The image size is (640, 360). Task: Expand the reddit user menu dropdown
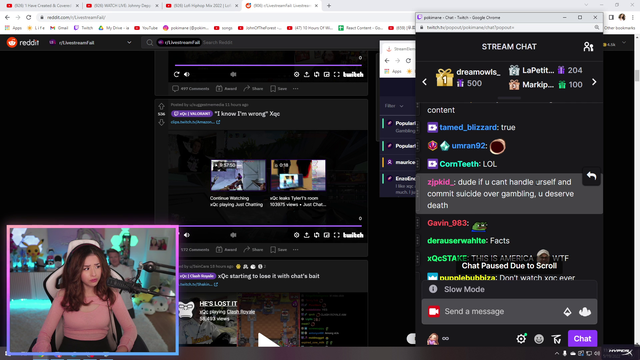pyautogui.click(x=624, y=42)
